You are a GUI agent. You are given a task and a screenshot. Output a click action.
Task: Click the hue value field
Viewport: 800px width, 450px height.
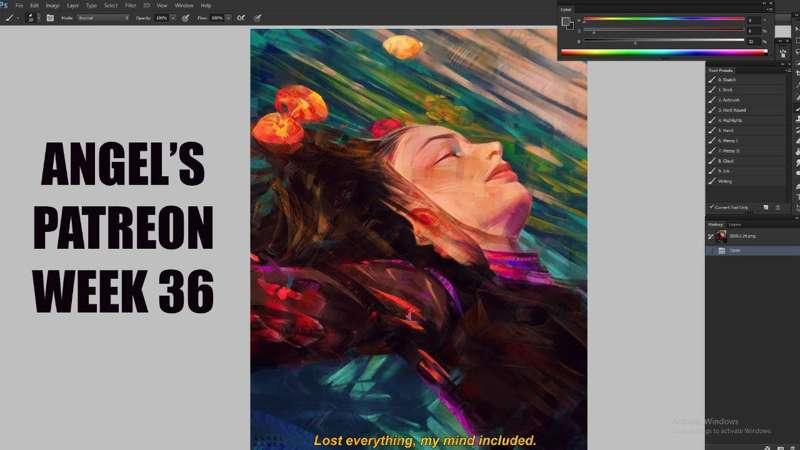754,20
